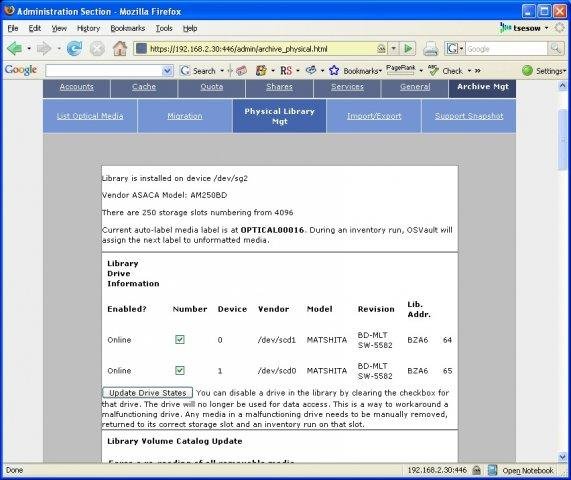Click the page scrollbar up arrow
571x480 pixels.
pos(562,86)
